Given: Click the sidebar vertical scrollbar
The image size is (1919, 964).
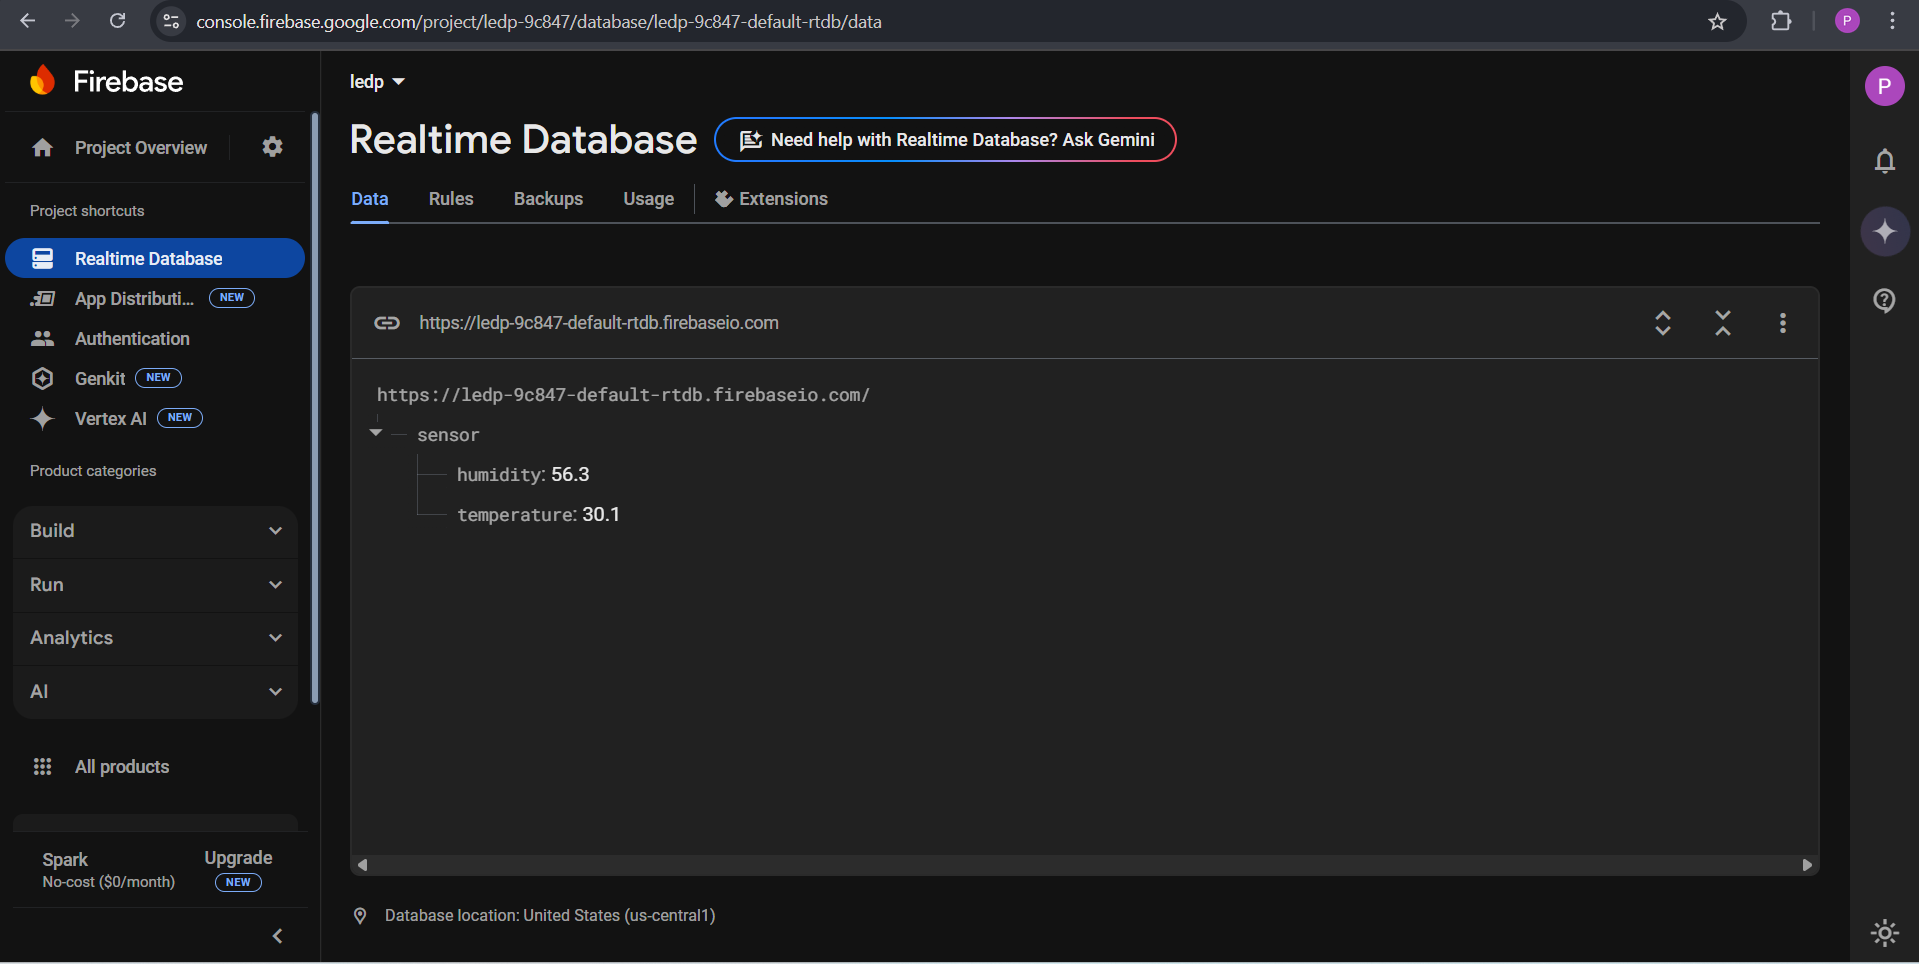Looking at the screenshot, I should pos(315,408).
